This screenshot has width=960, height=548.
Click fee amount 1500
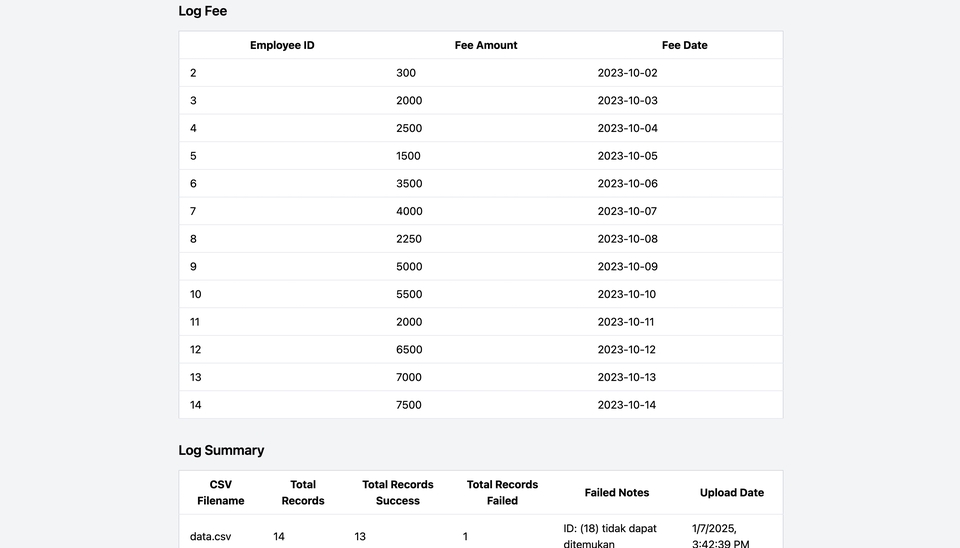pos(408,156)
